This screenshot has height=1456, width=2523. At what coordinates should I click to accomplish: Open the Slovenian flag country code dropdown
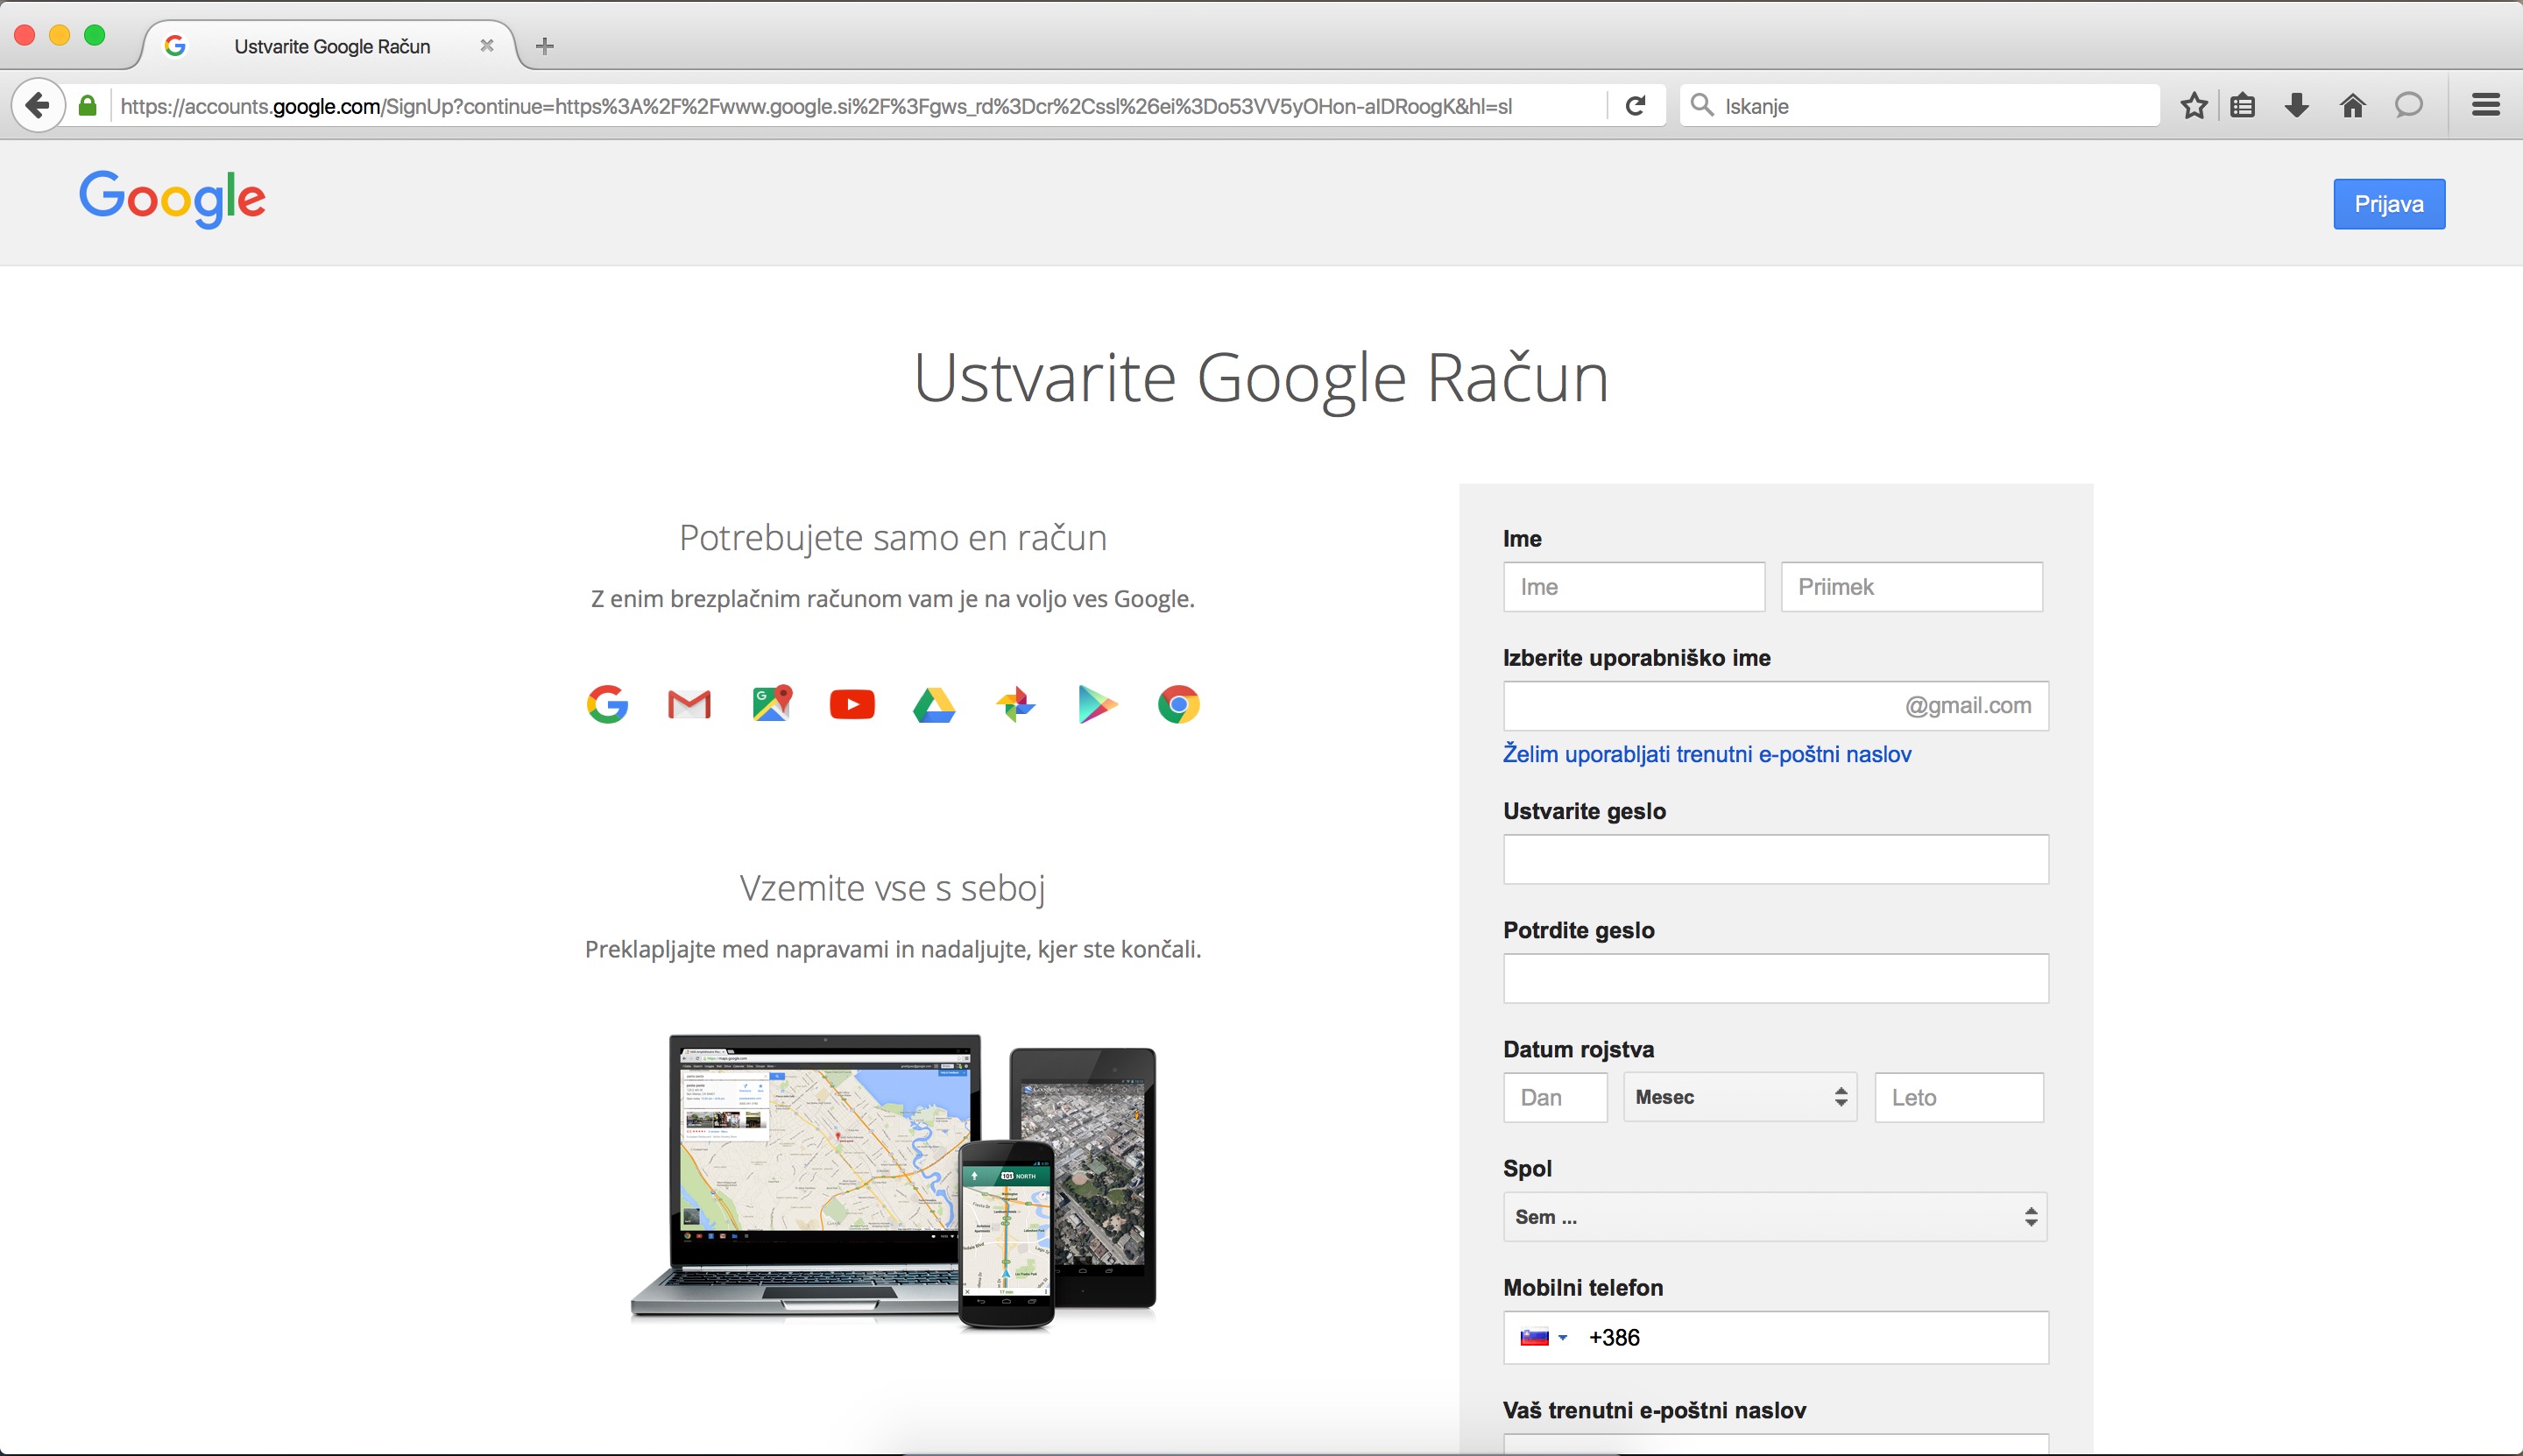1544,1337
